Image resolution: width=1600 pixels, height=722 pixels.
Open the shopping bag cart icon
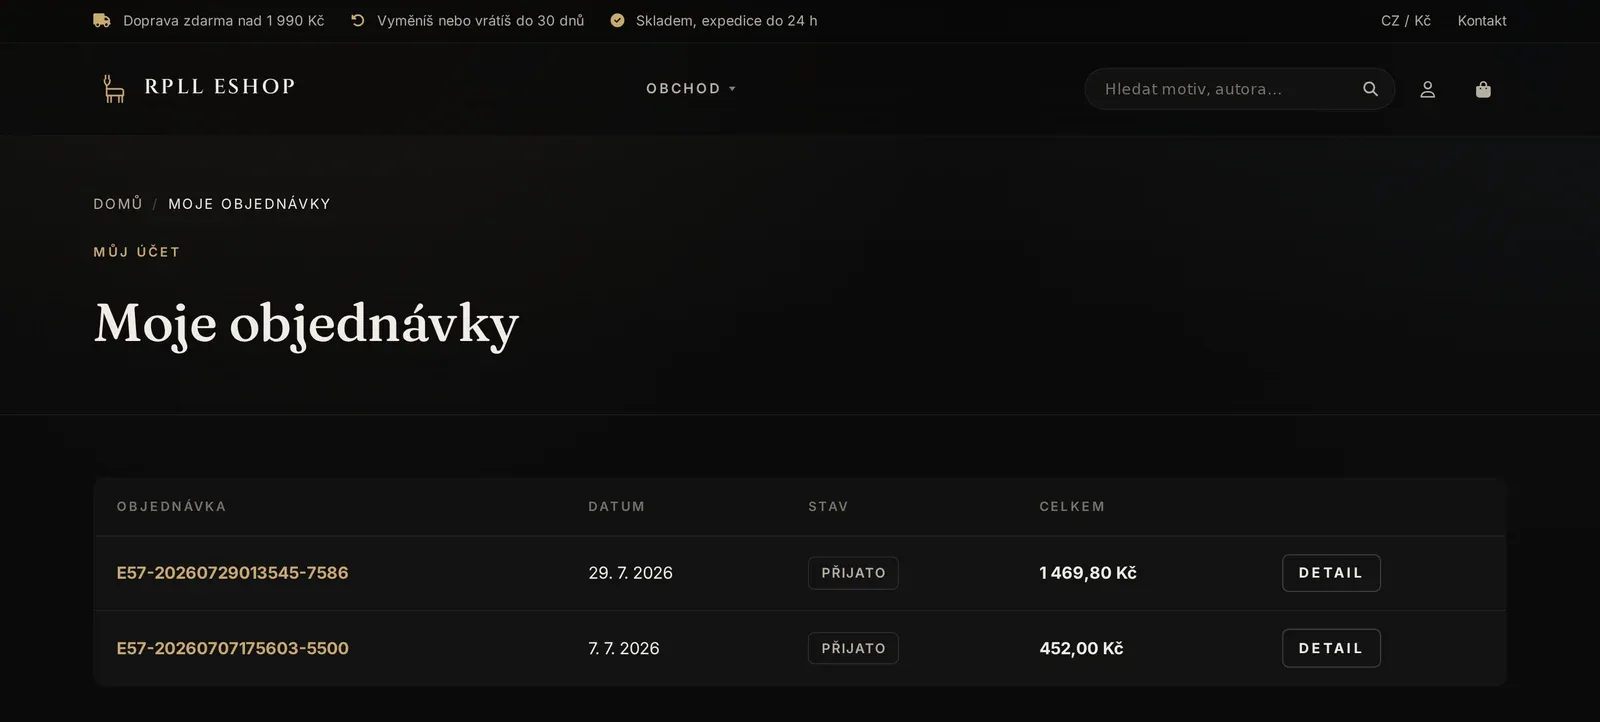1483,89
